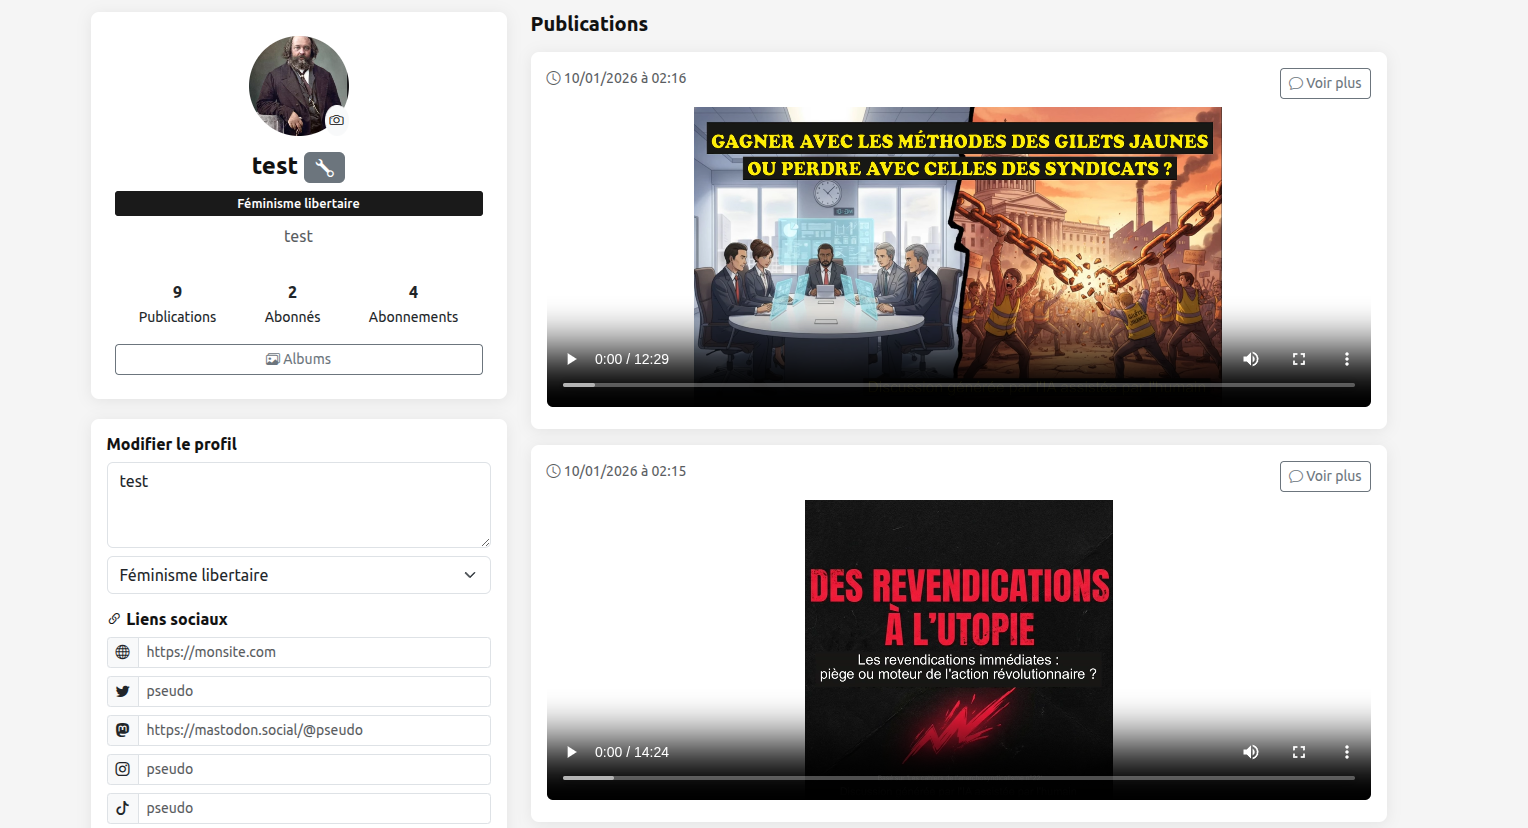
Task: Play the Gilets Jaunes video
Action: click(x=572, y=359)
